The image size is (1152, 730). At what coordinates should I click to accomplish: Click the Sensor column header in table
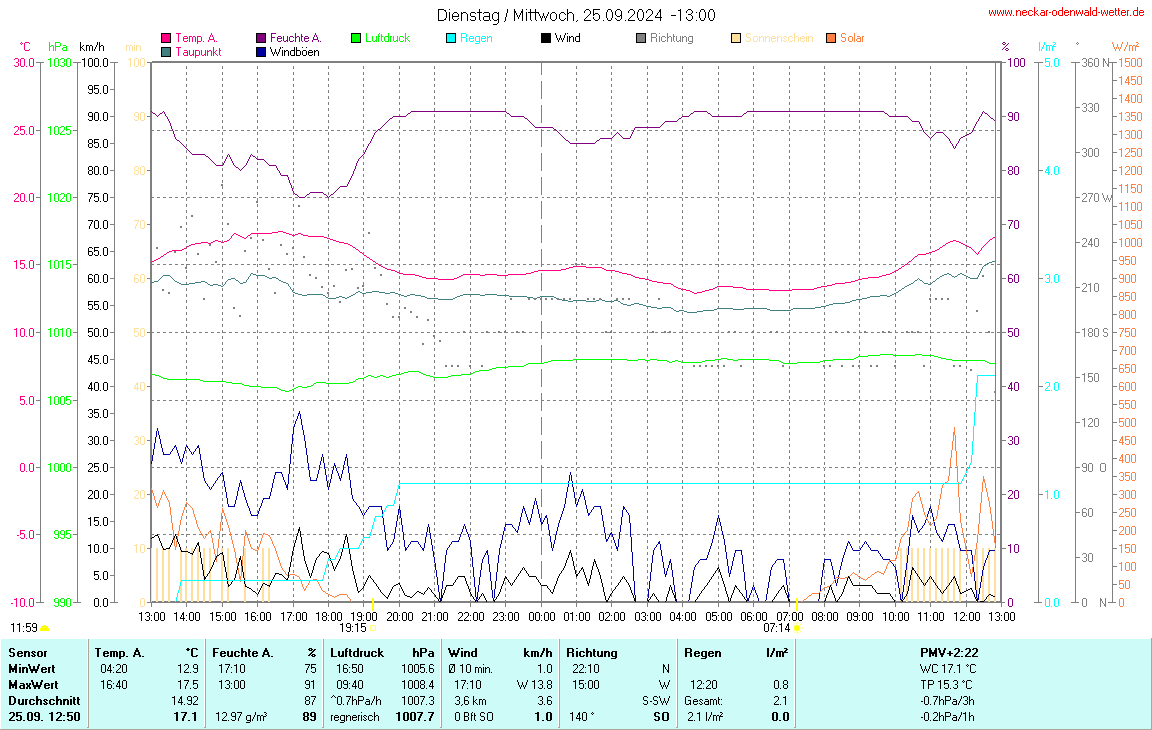coord(28,652)
